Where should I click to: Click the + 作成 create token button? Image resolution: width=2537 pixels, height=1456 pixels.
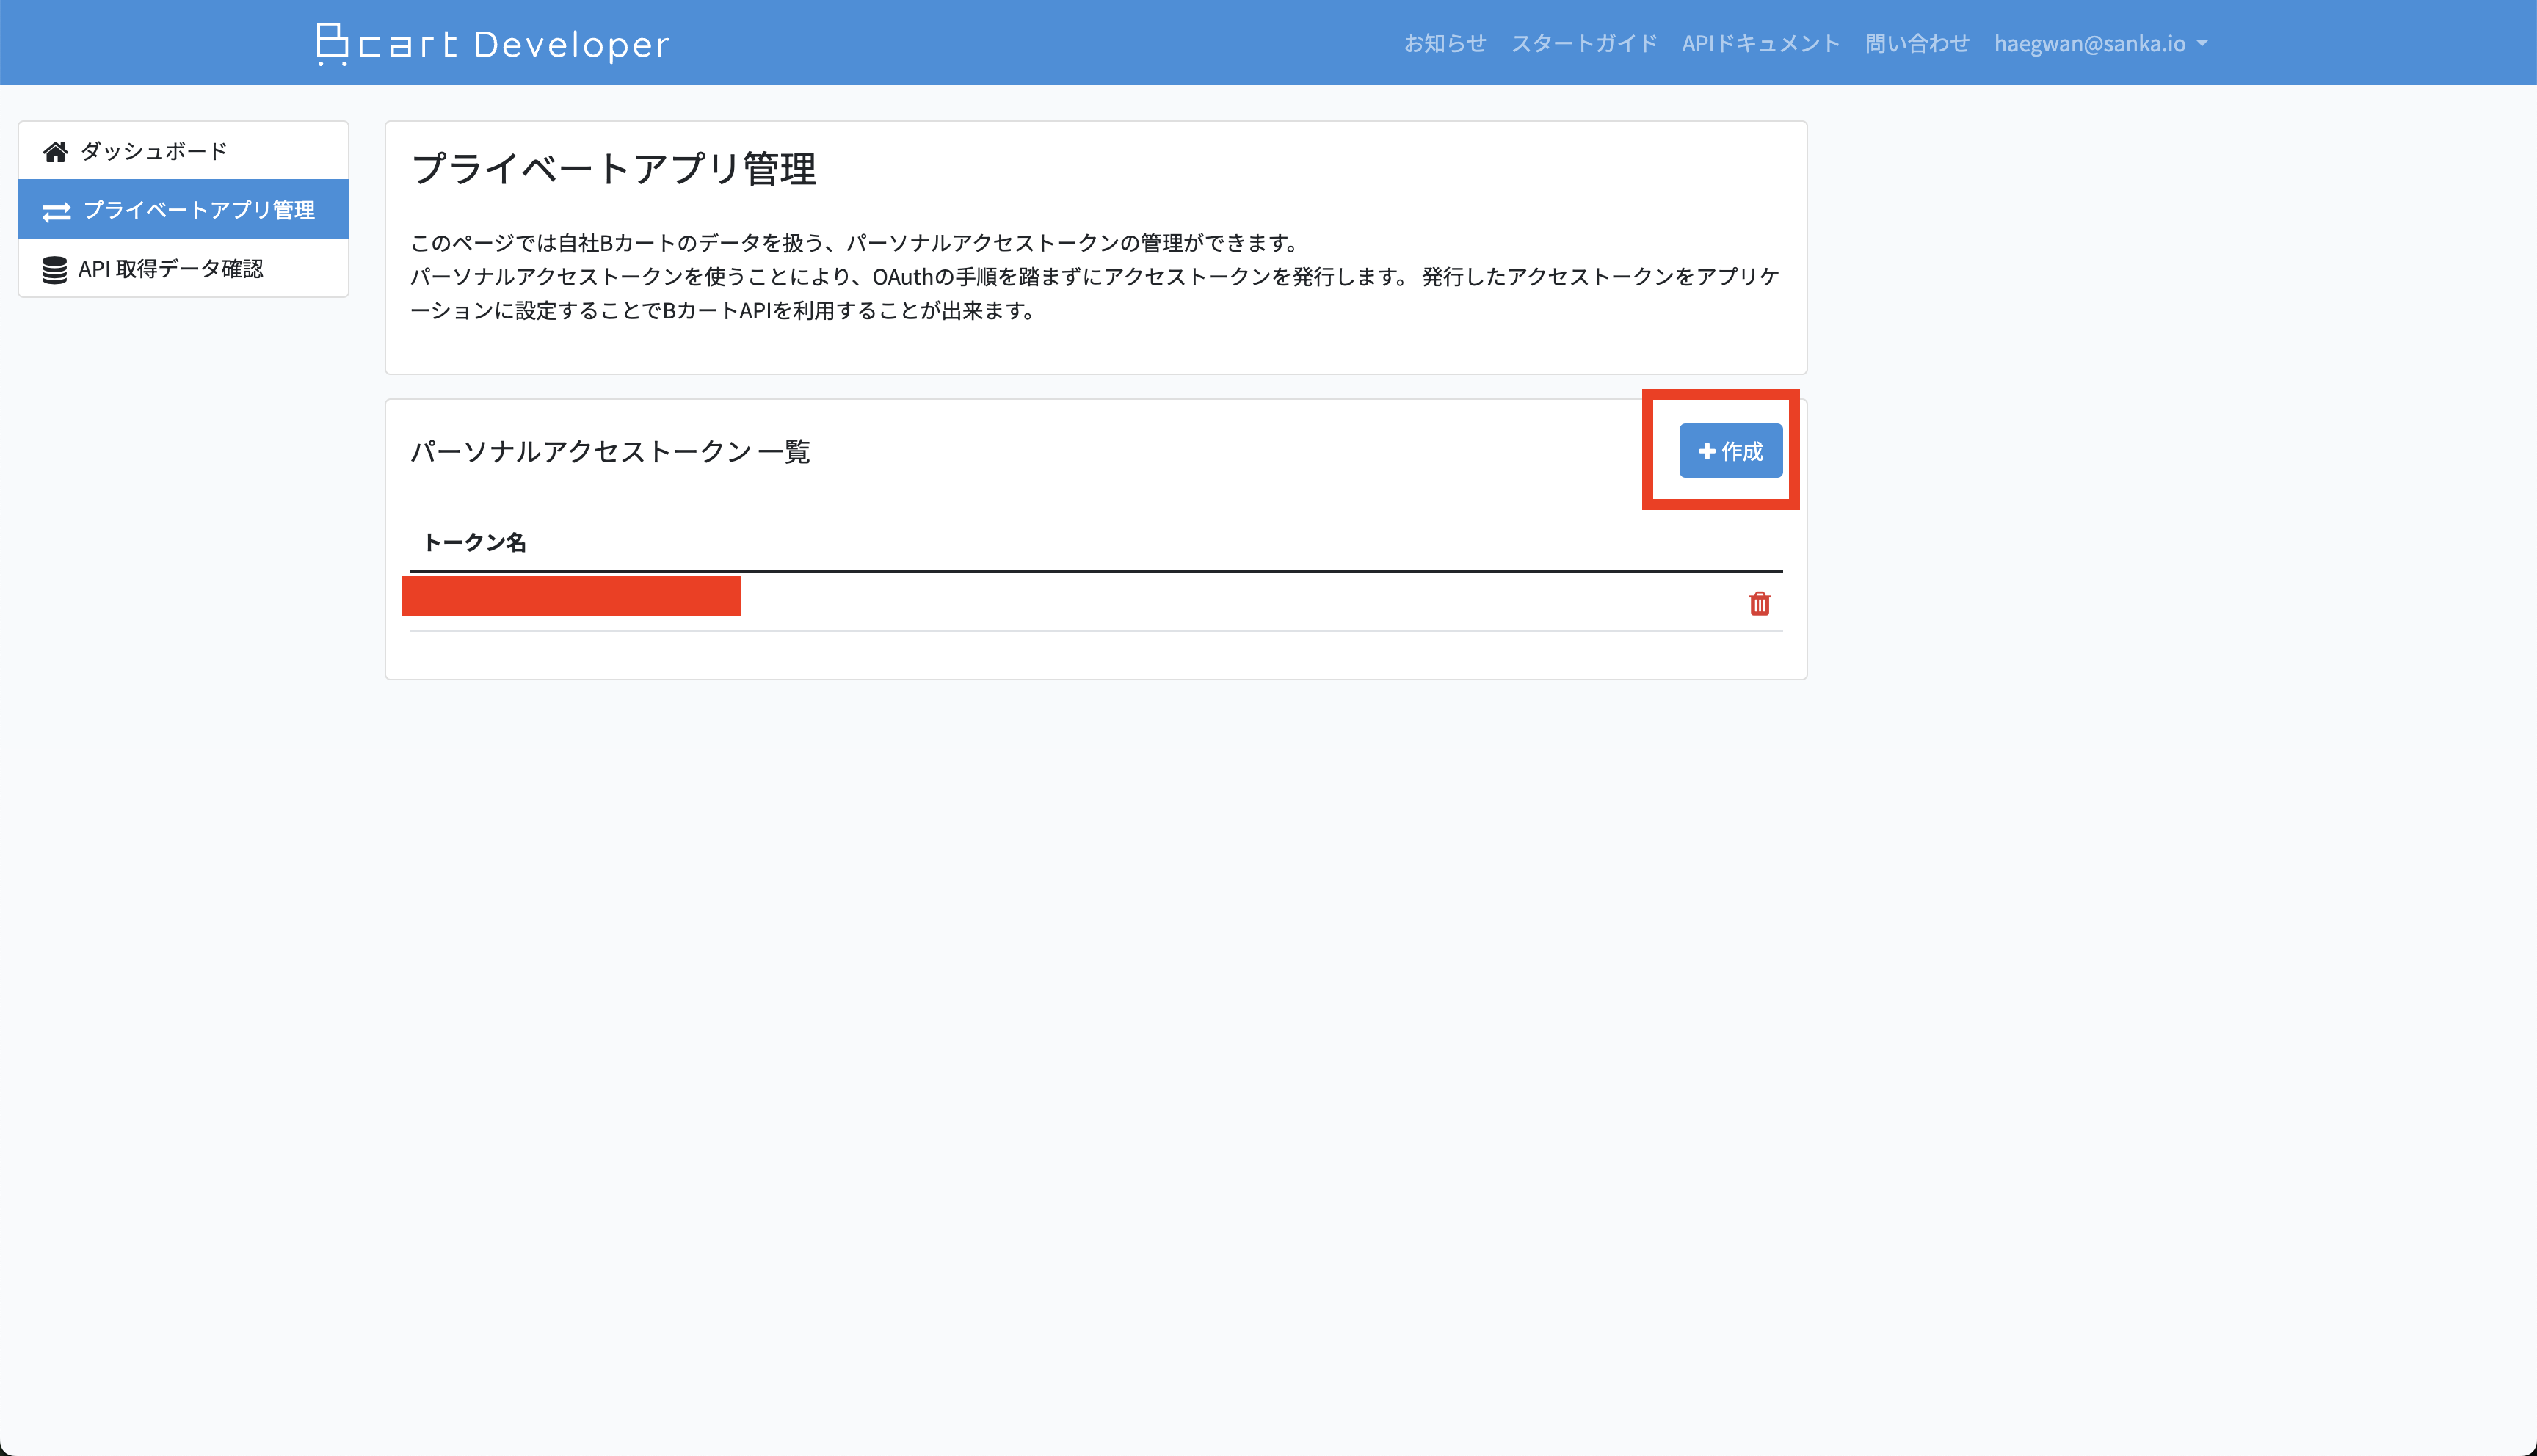(x=1730, y=451)
